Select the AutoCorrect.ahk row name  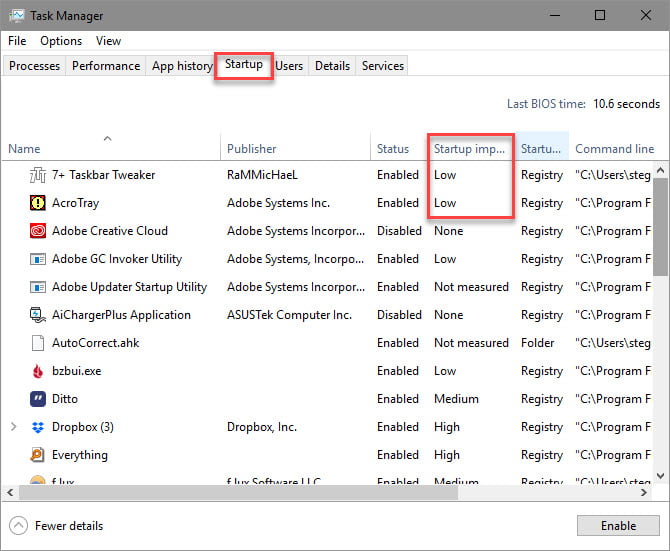(x=96, y=343)
